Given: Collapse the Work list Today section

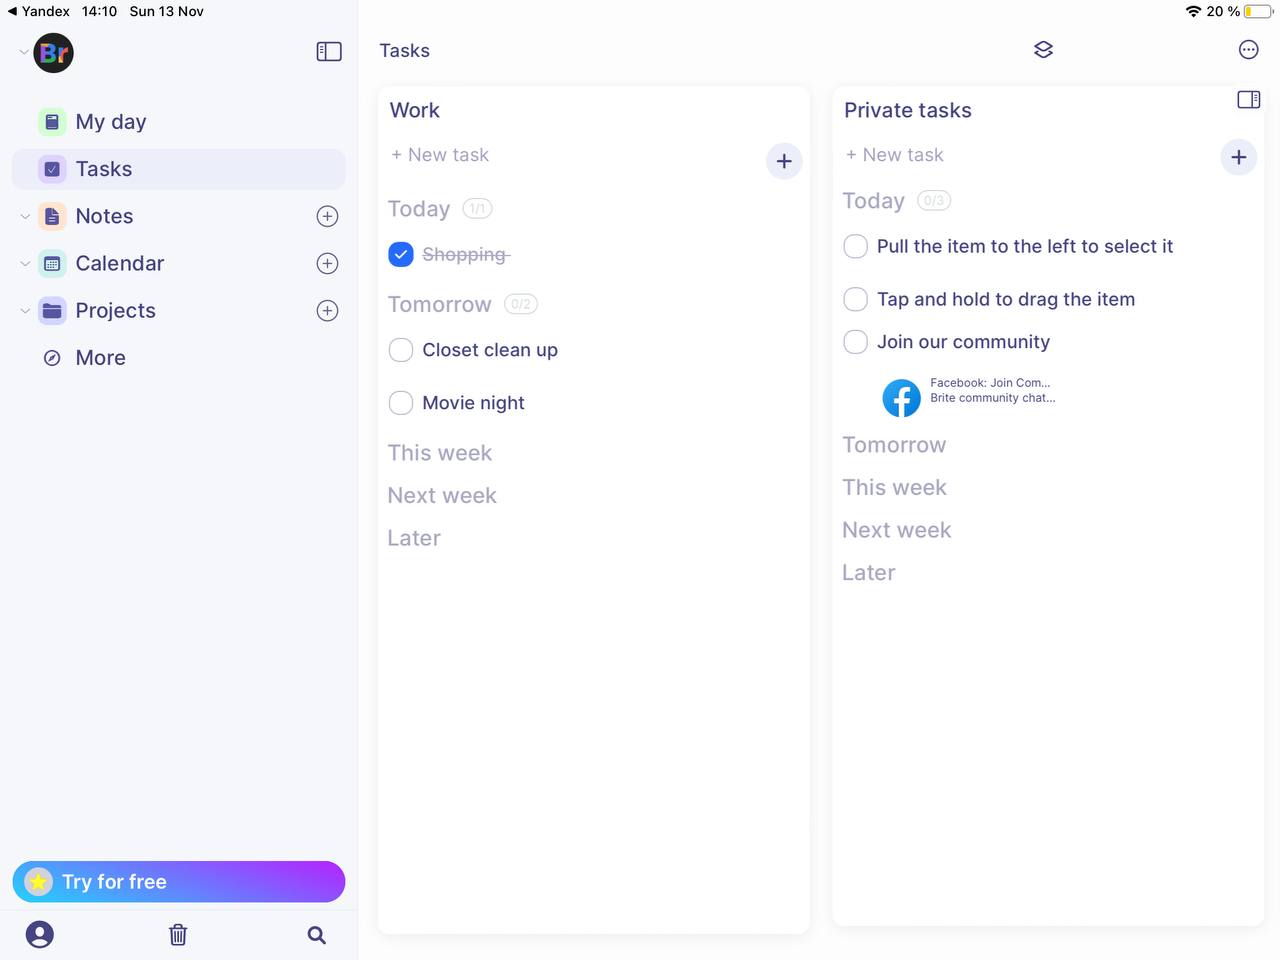Looking at the screenshot, I should click(x=419, y=209).
